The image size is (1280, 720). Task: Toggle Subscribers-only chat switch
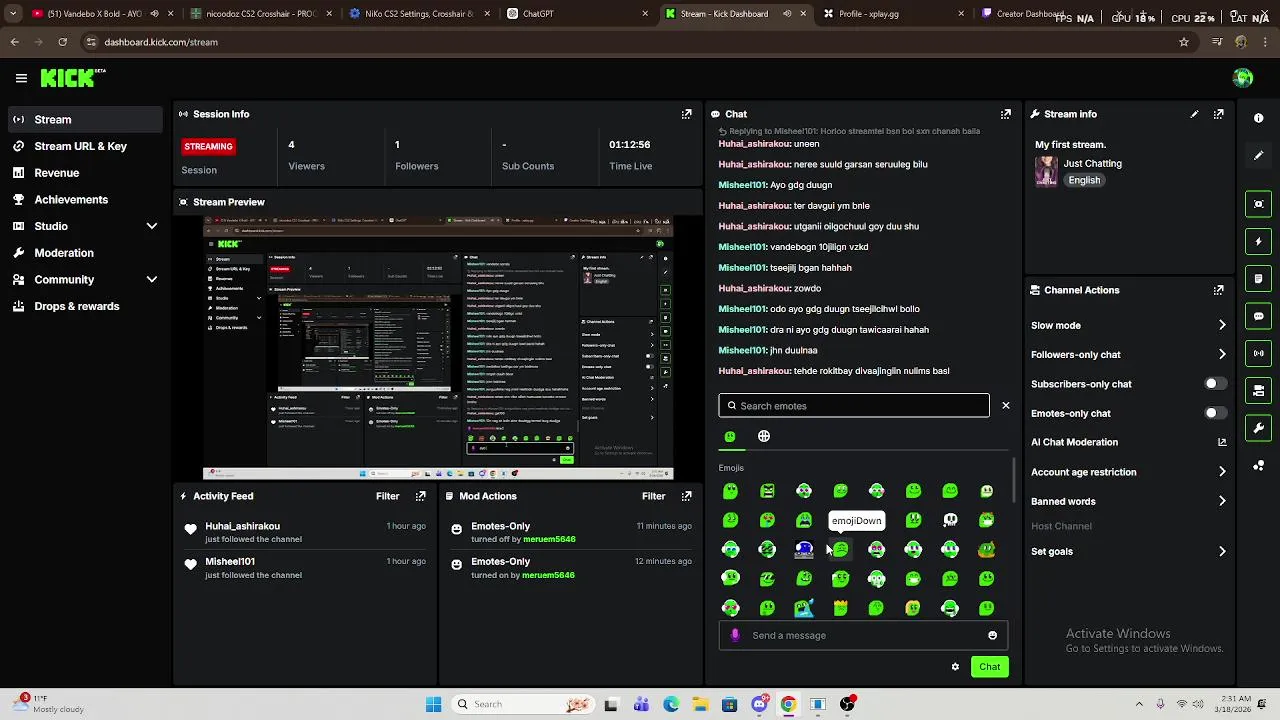(1215, 384)
